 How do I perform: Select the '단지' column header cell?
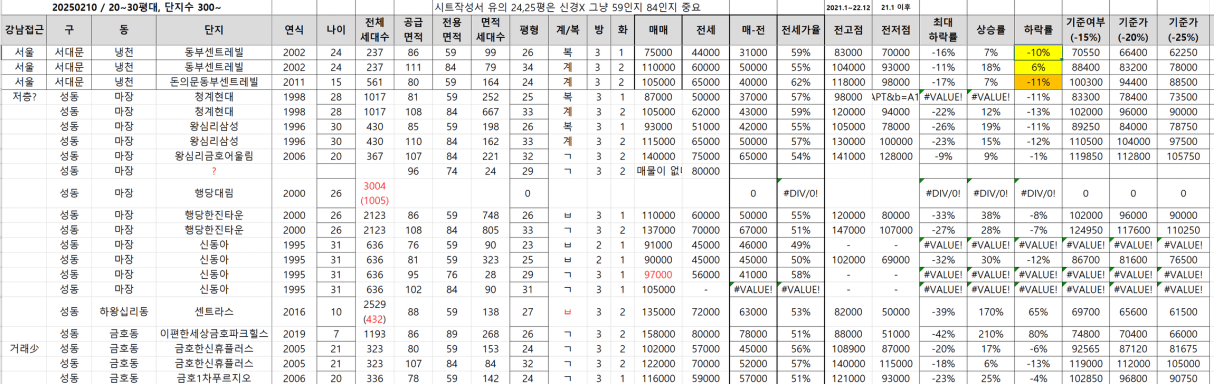pyautogui.click(x=214, y=29)
